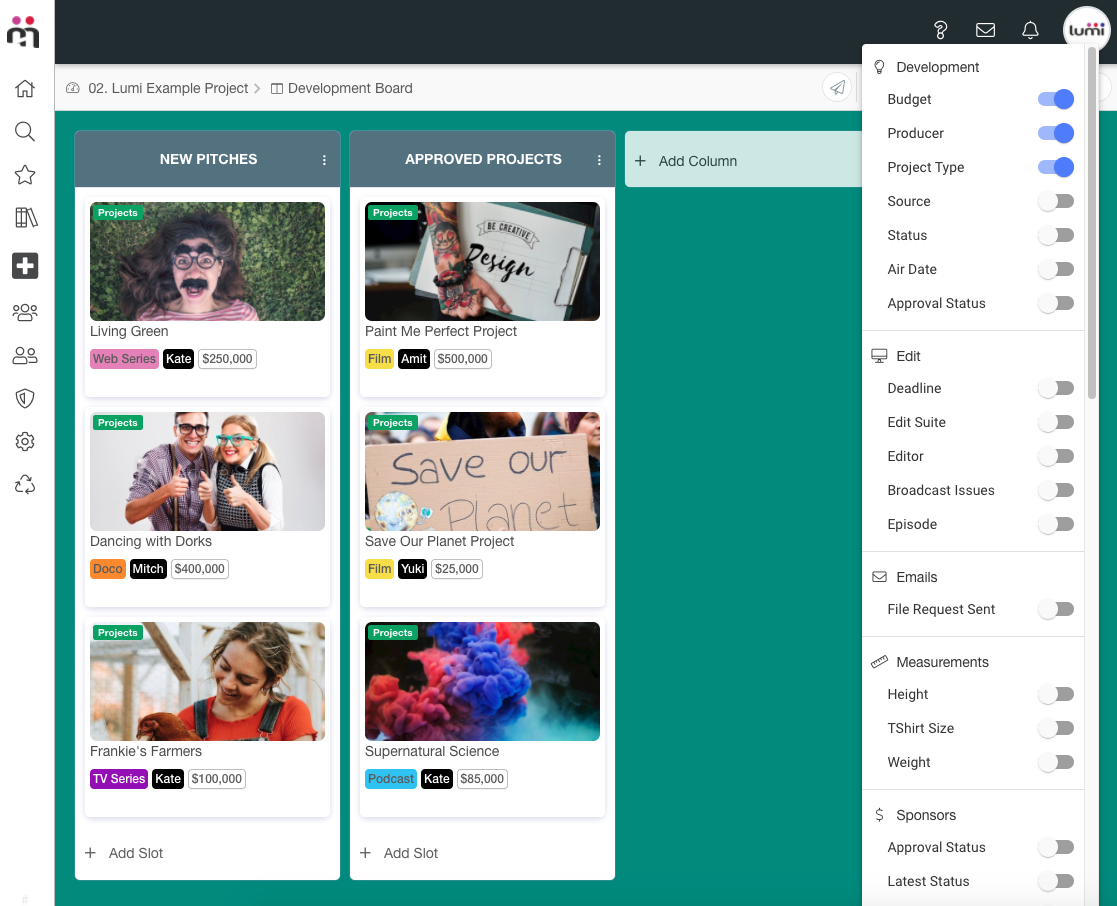Go to 02. Lumi Example Project breadcrumb
The width and height of the screenshot is (1117, 906).
[x=167, y=88]
